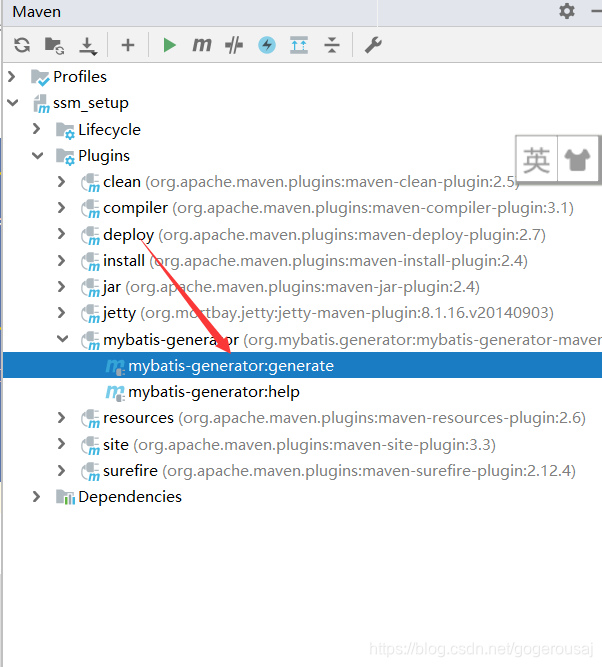The width and height of the screenshot is (602, 667).
Task: Select the ssm_setup project label
Action: (x=91, y=103)
